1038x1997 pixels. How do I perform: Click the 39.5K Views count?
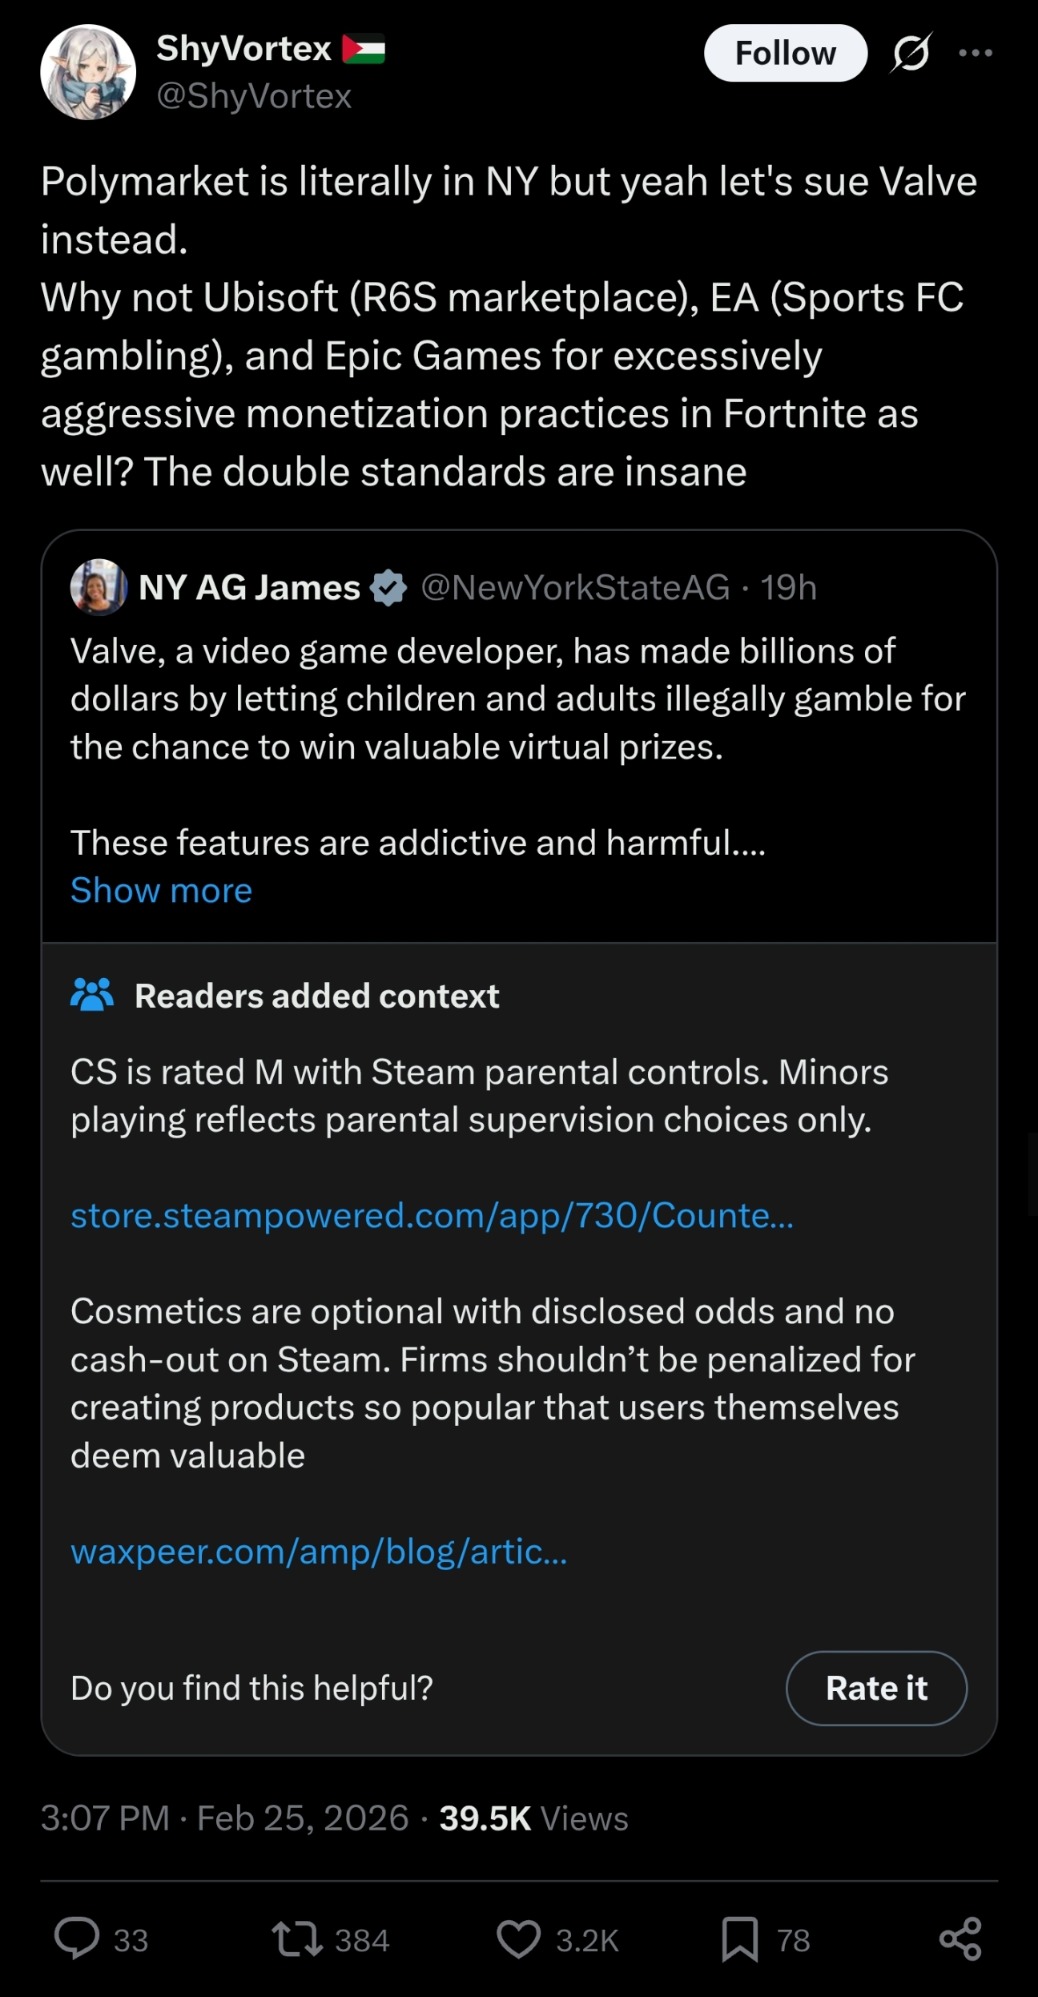tap(533, 1818)
